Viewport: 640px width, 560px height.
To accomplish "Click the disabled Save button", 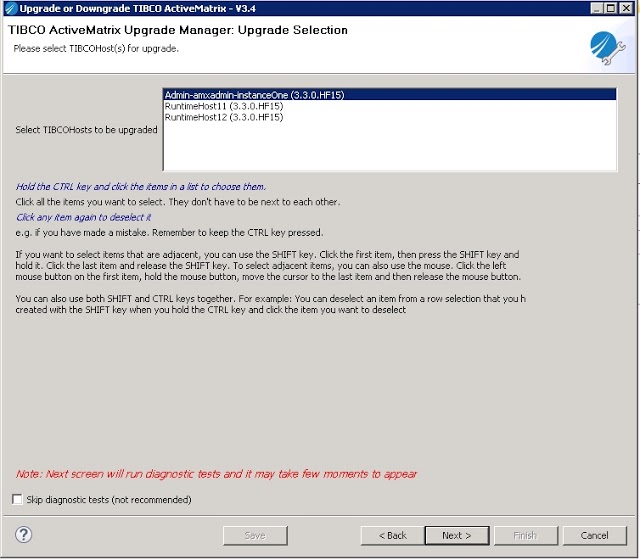I will 255,536.
